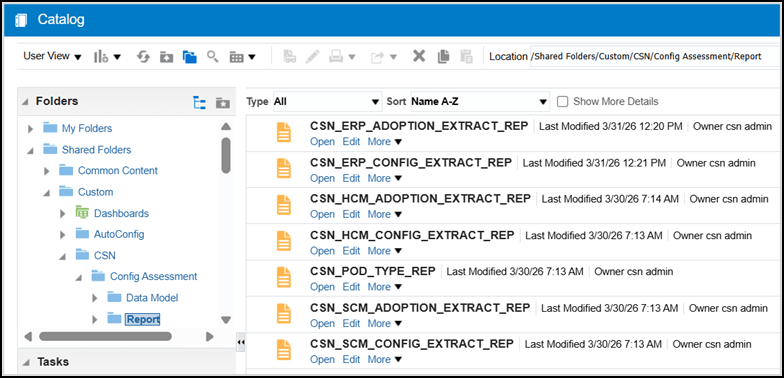Select the Custom folder in tree
784x378 pixels.
(95, 192)
